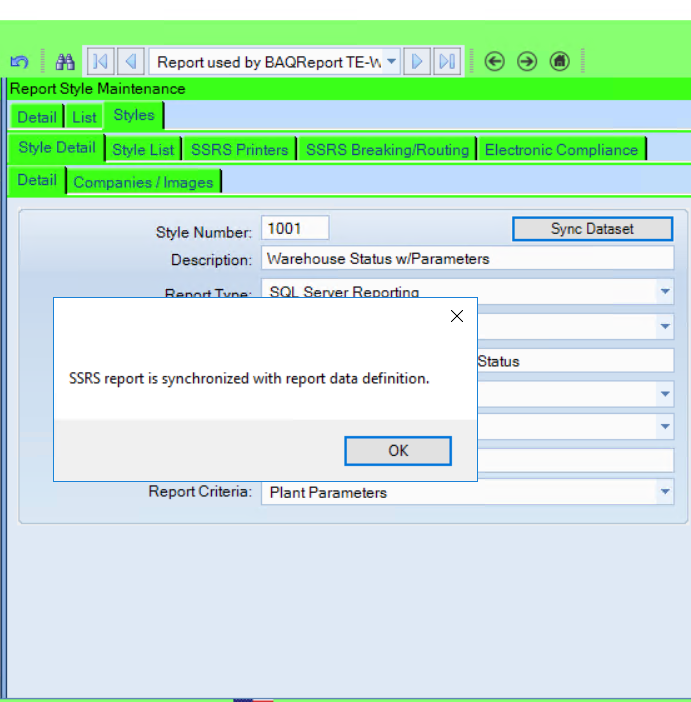Click the Back circle arrow icon
Viewport: 691px width, 702px height.
click(494, 61)
